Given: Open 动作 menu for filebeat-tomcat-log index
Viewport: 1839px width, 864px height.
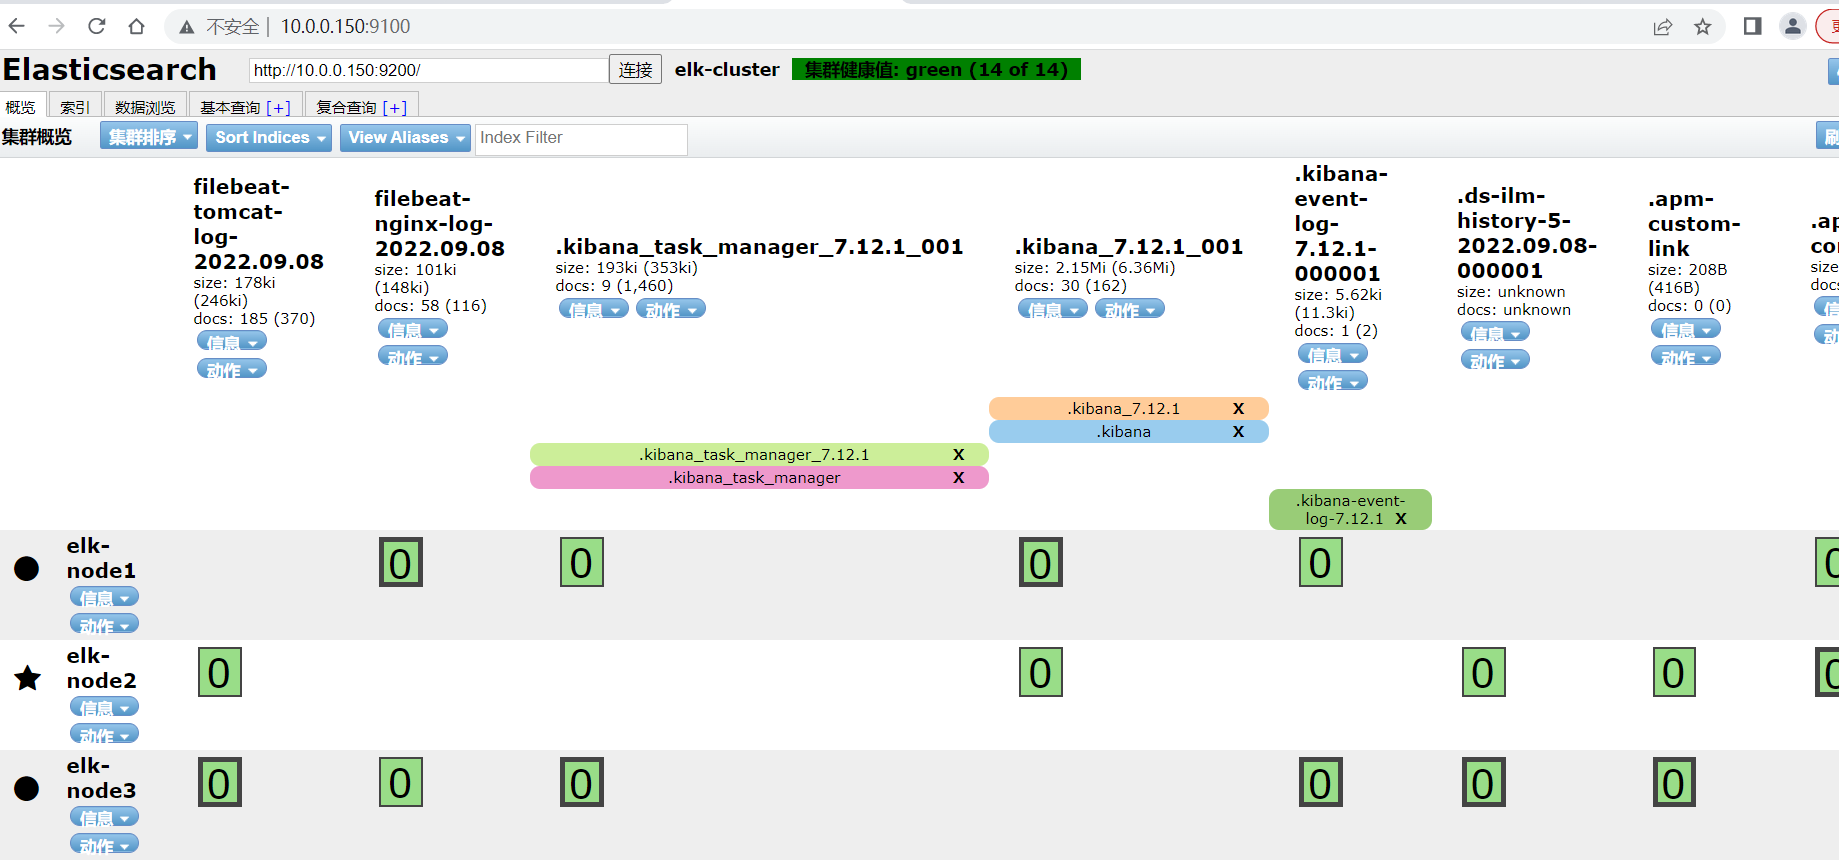Looking at the screenshot, I should pos(232,370).
